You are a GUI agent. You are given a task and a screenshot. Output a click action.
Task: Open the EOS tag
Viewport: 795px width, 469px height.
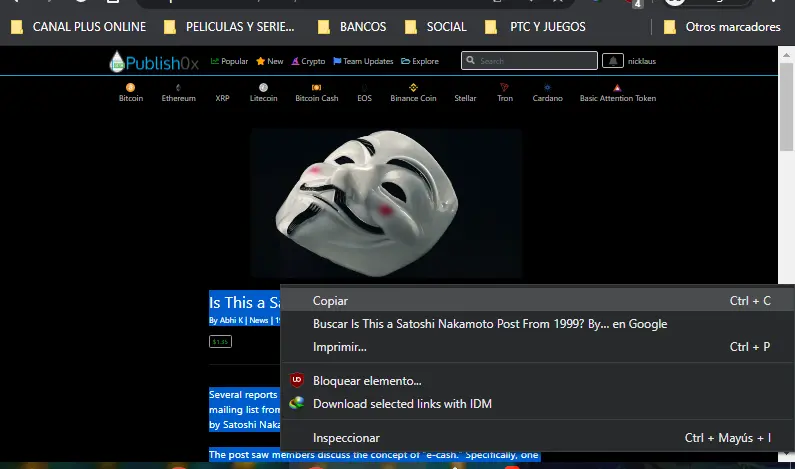[x=364, y=98]
